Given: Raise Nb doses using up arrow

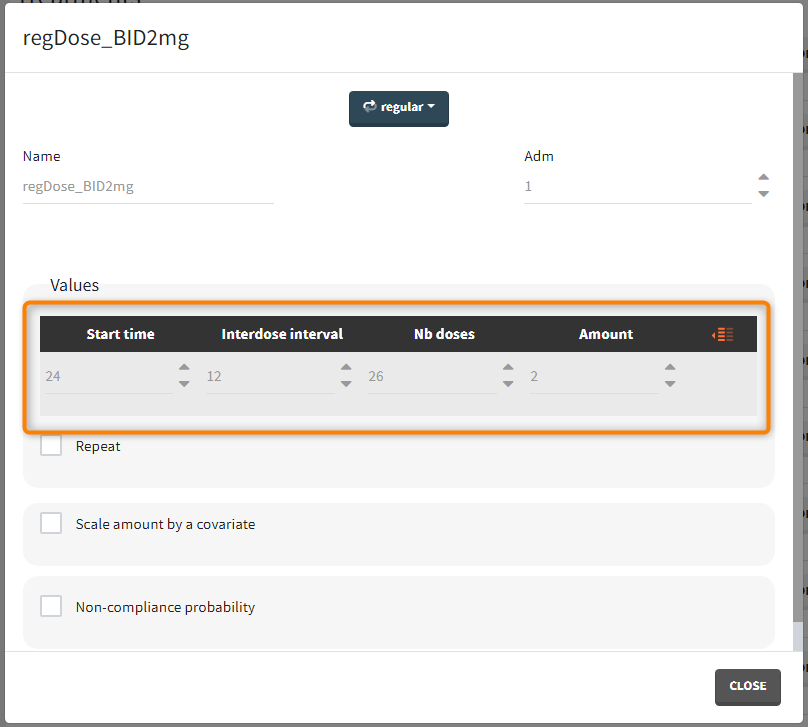Looking at the screenshot, I should coord(508,369).
